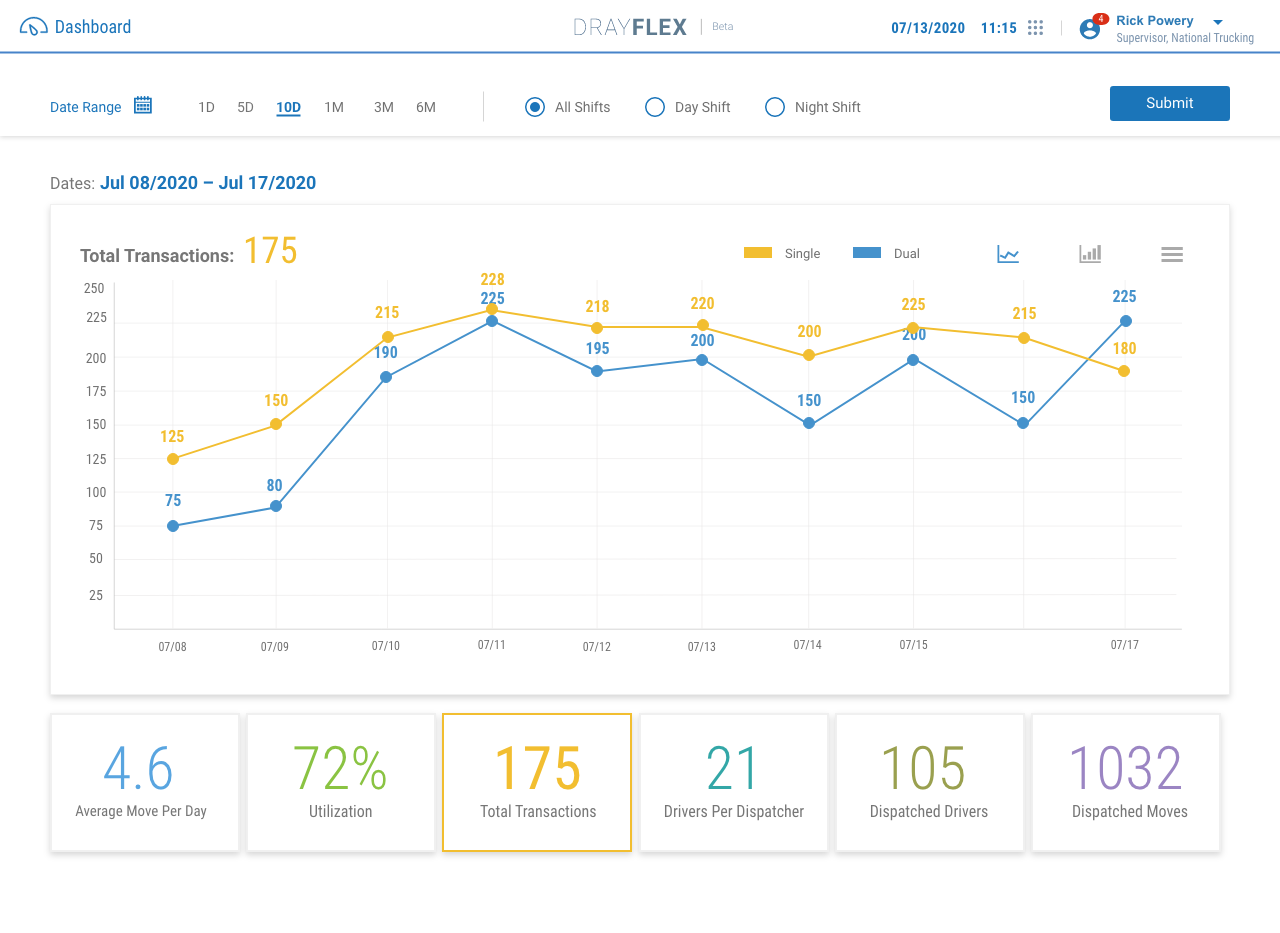Viewport: 1280px width, 933px height.
Task: Choose the 6M date range option
Action: (426, 107)
